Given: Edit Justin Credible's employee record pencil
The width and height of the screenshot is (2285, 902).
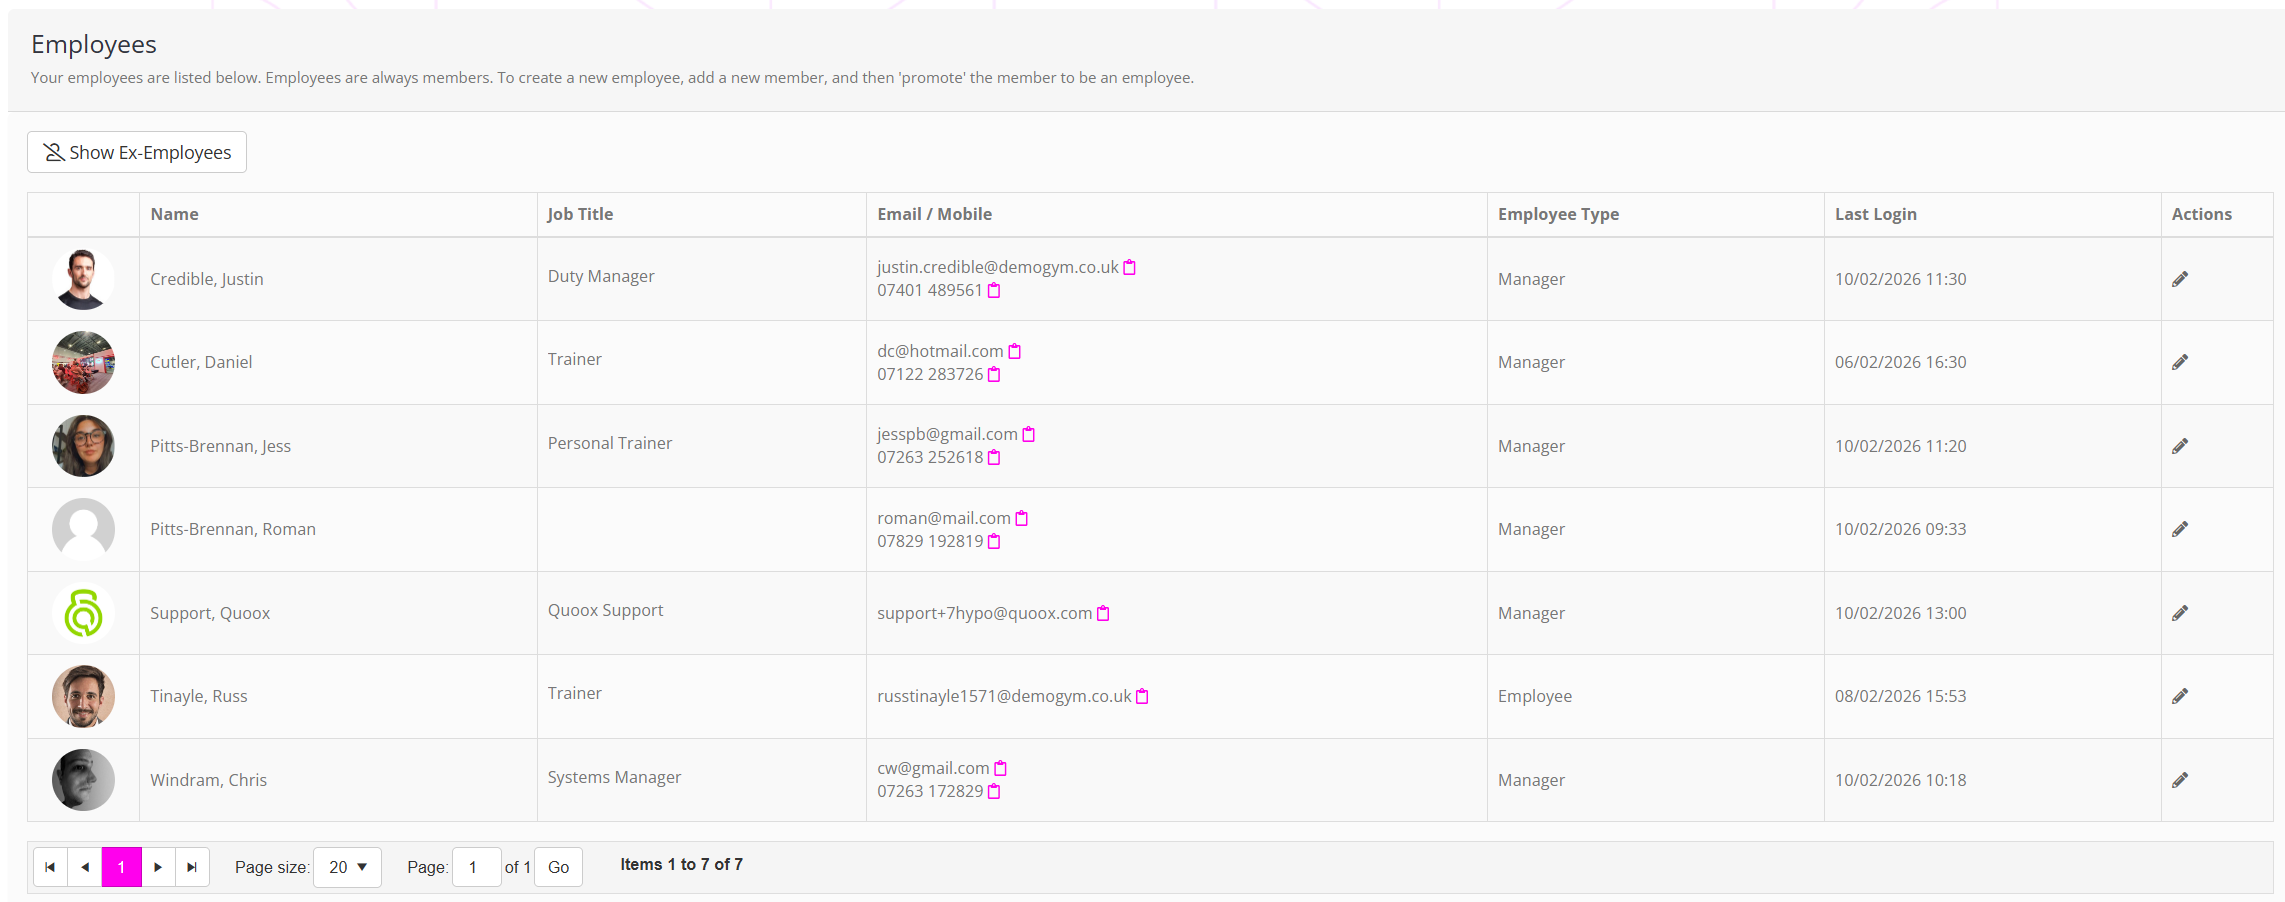Looking at the screenshot, I should [x=2179, y=279].
